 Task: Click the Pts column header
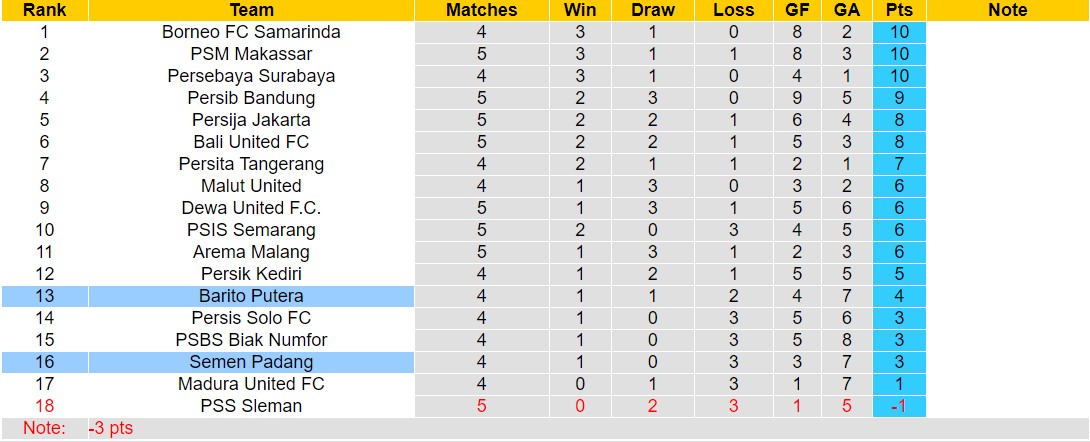[x=898, y=10]
